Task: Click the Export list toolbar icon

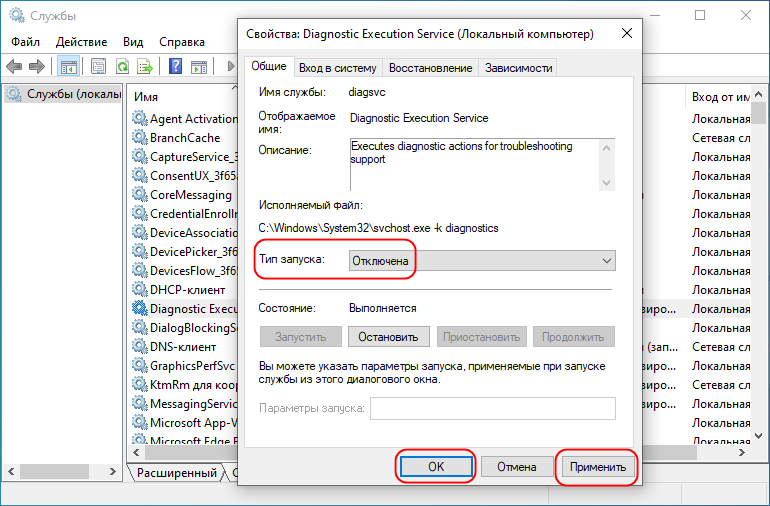Action: tap(145, 66)
